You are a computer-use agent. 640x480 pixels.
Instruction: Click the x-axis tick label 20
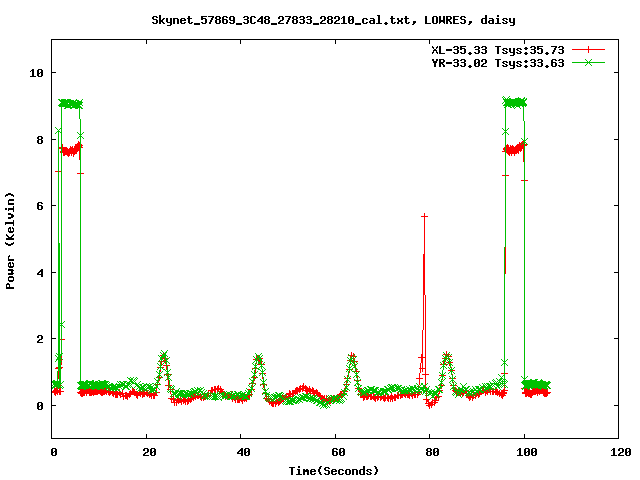(149, 452)
